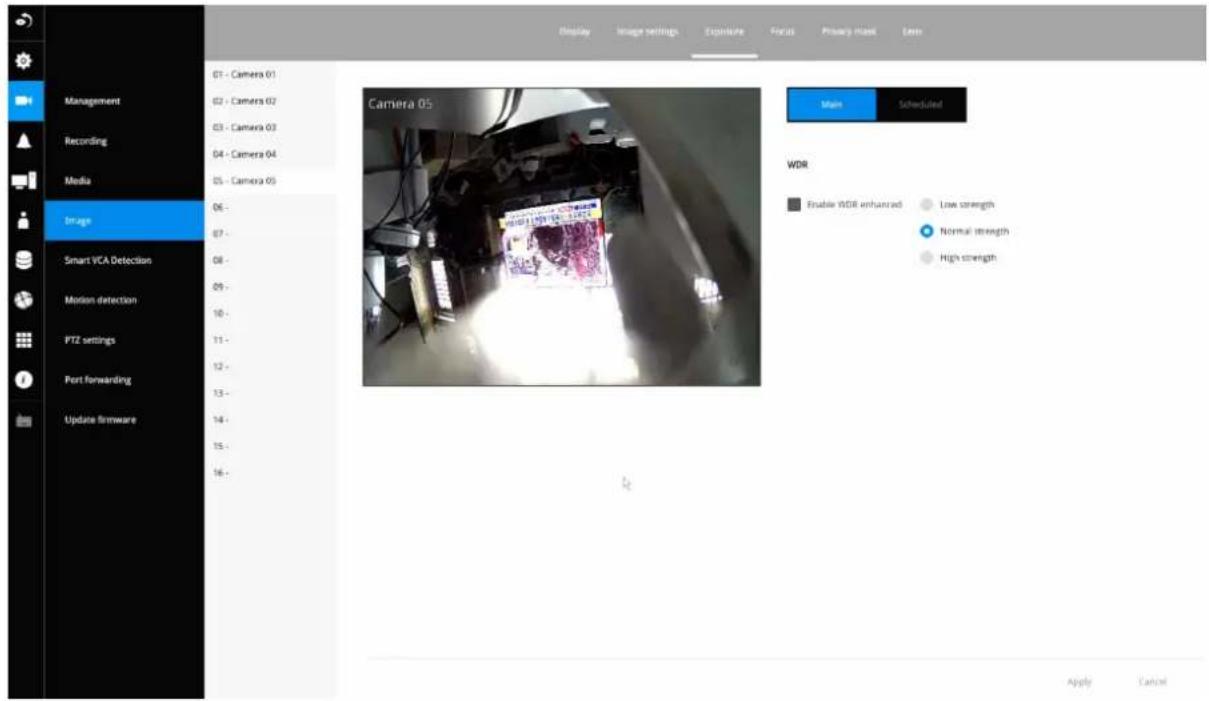This screenshot has width=1209, height=701.
Task: Click the Camera 05 live preview
Action: point(561,237)
